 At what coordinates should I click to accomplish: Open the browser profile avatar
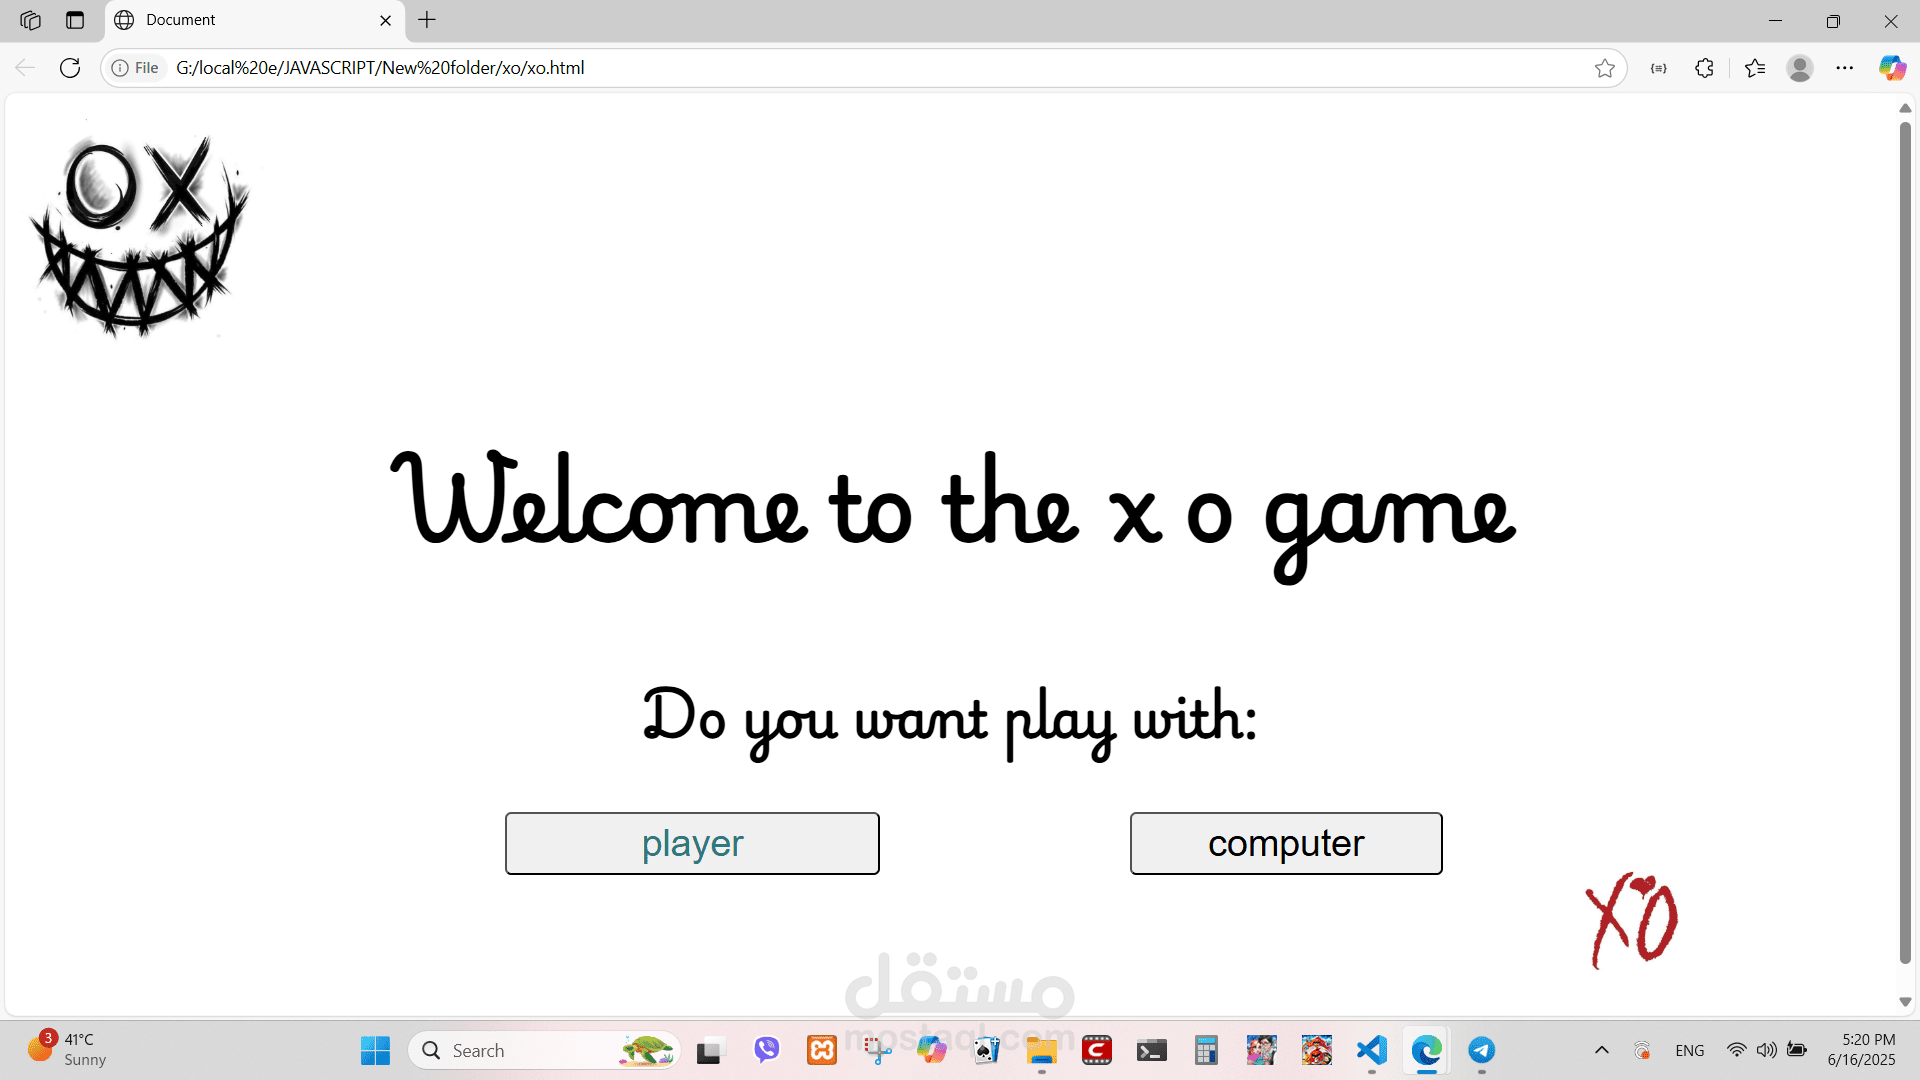point(1800,68)
